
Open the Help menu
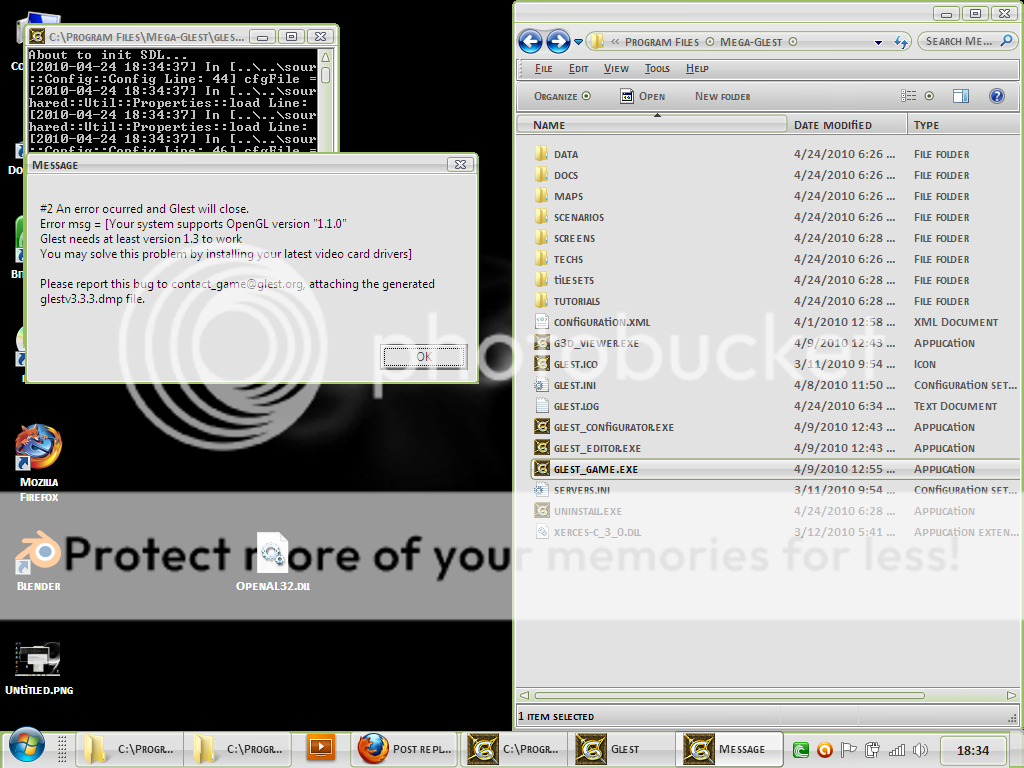697,69
